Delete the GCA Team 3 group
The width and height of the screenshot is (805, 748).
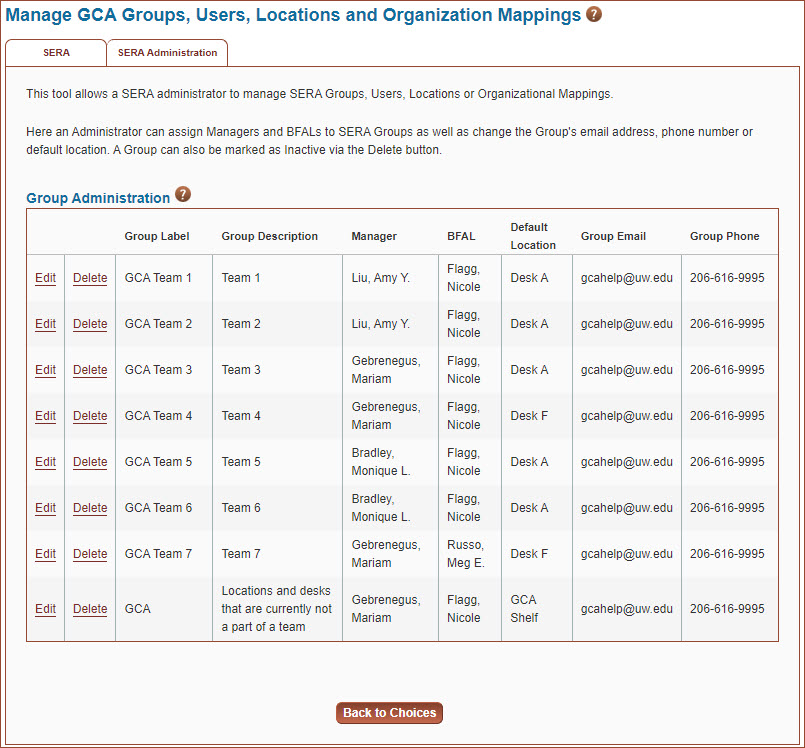point(89,369)
